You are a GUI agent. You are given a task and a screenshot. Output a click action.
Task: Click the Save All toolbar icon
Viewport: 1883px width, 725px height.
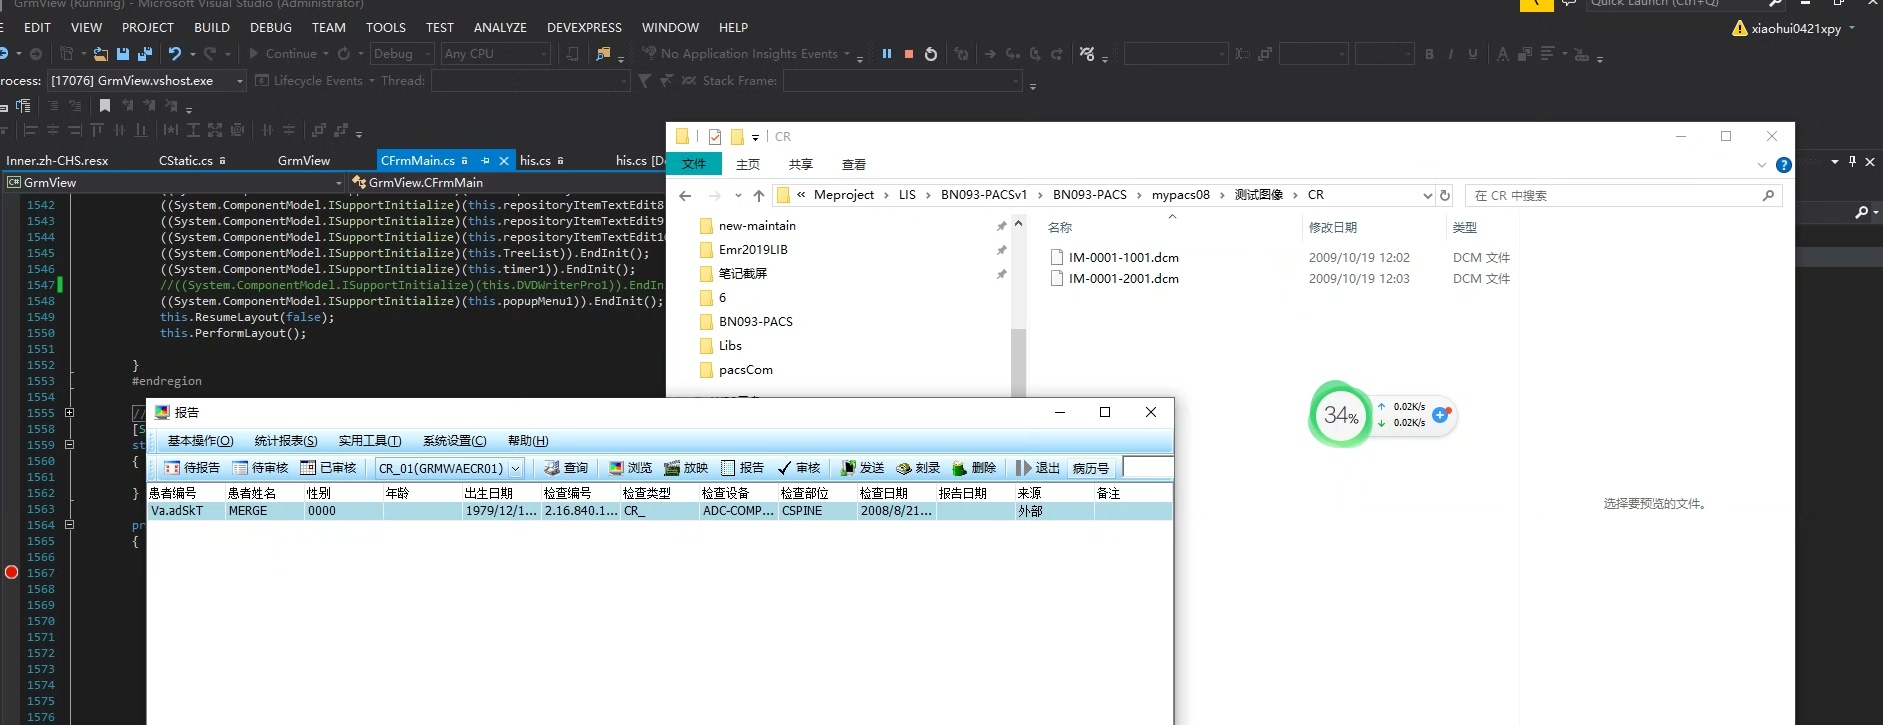[x=144, y=54]
